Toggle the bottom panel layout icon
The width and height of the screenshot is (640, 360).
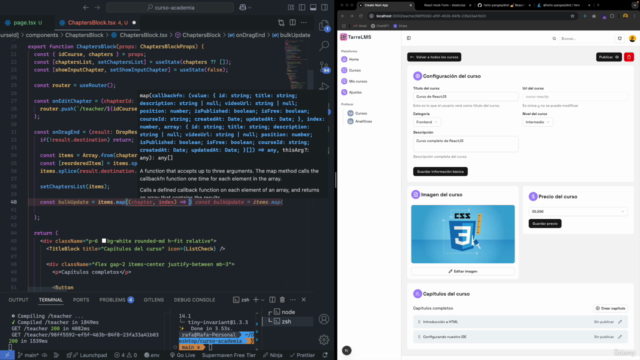point(313,7)
